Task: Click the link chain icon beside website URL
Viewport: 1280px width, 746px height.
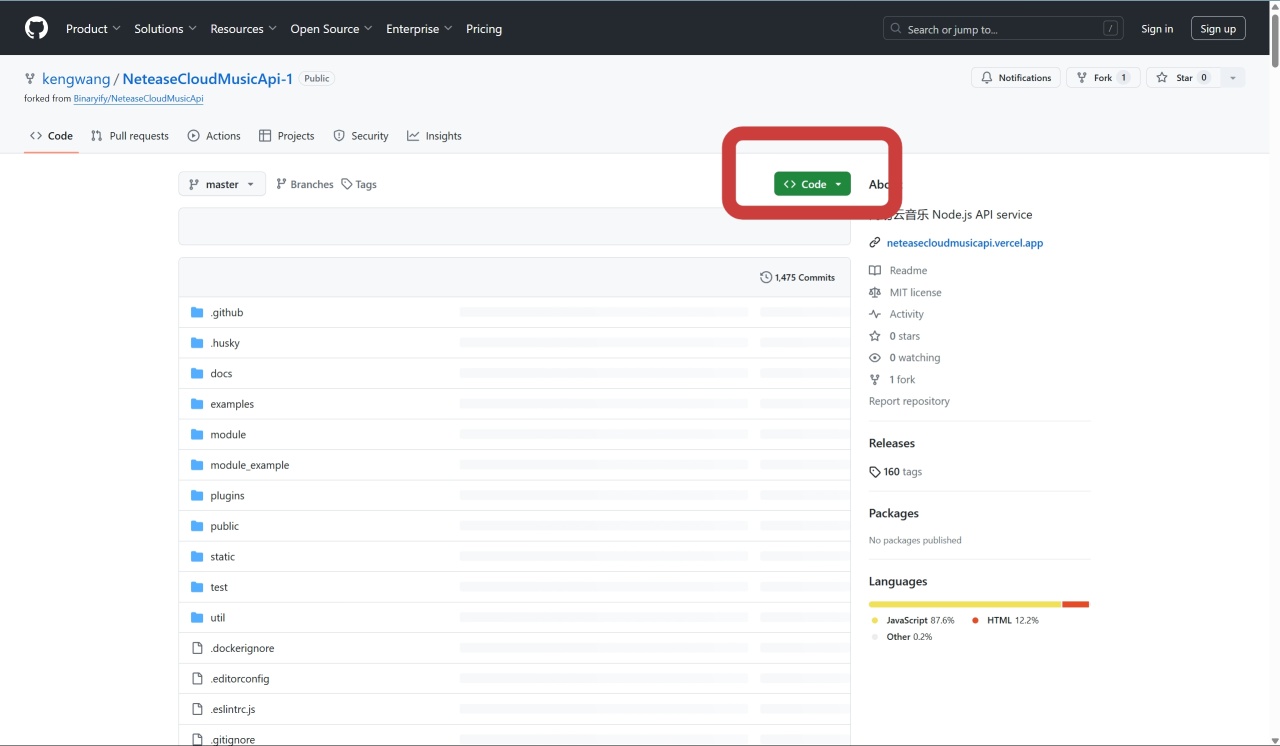Action: pyautogui.click(x=875, y=243)
